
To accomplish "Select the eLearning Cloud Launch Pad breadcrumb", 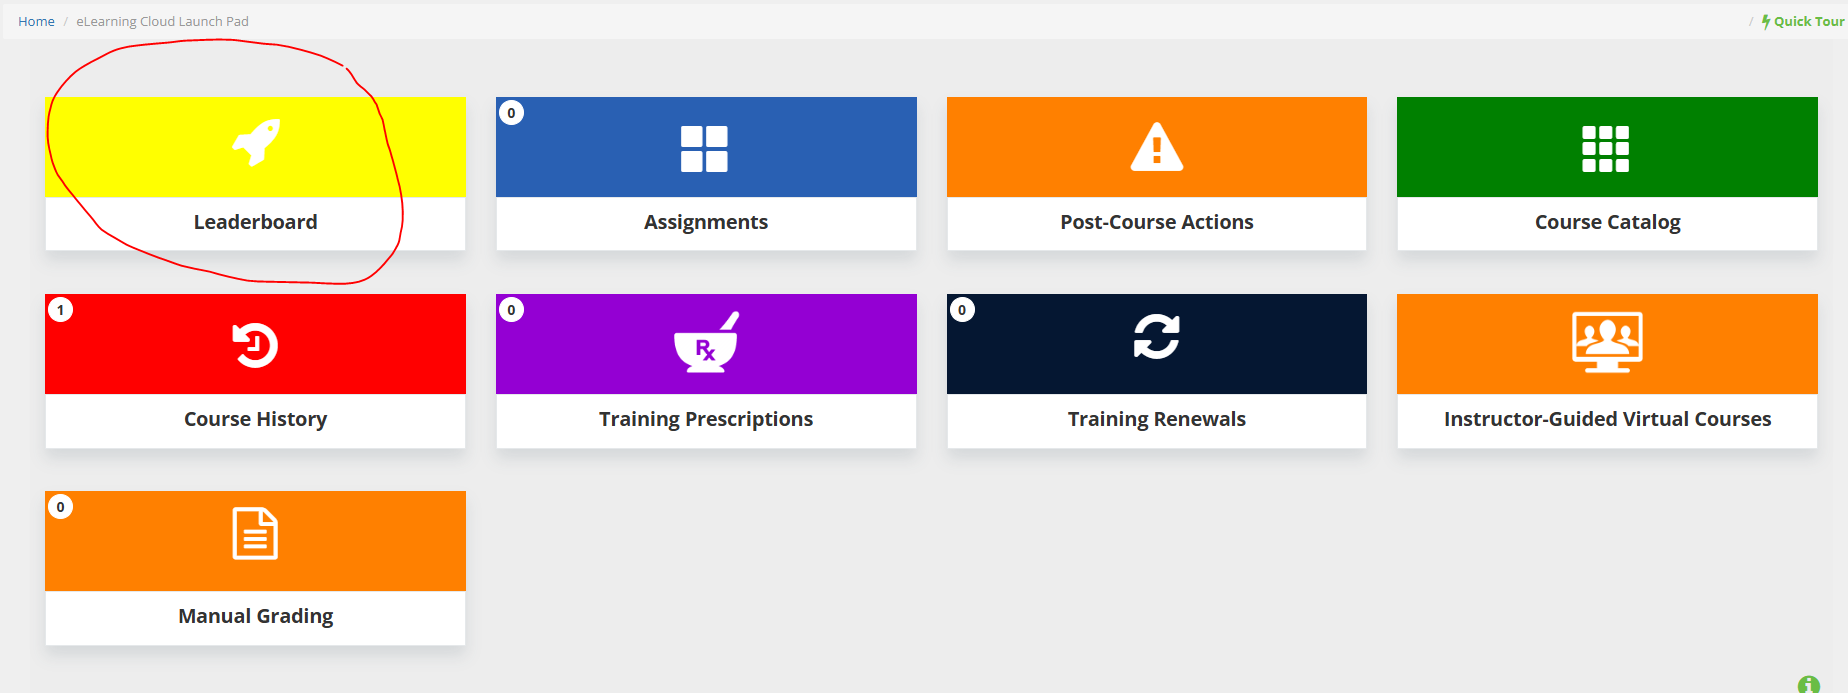I will 162,20.
